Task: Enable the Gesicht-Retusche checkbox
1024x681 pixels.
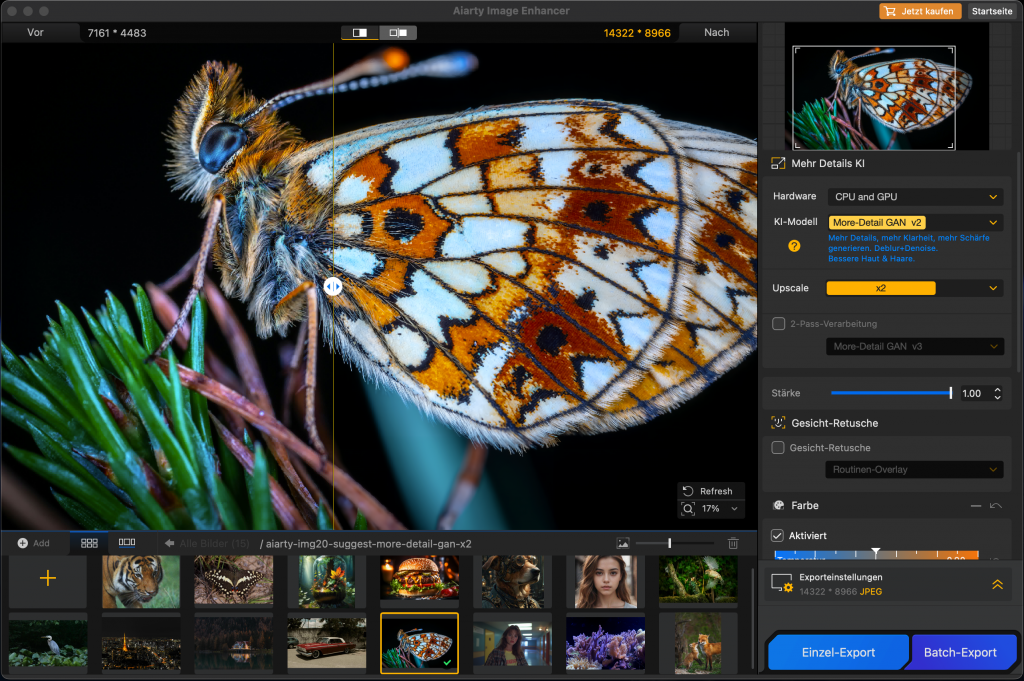Action: (x=778, y=447)
